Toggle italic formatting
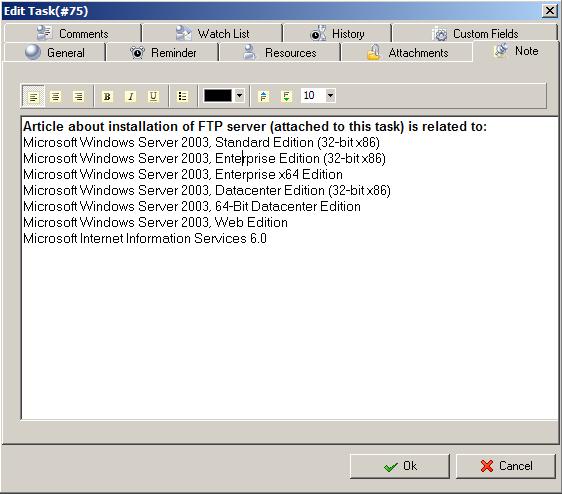 point(130,96)
